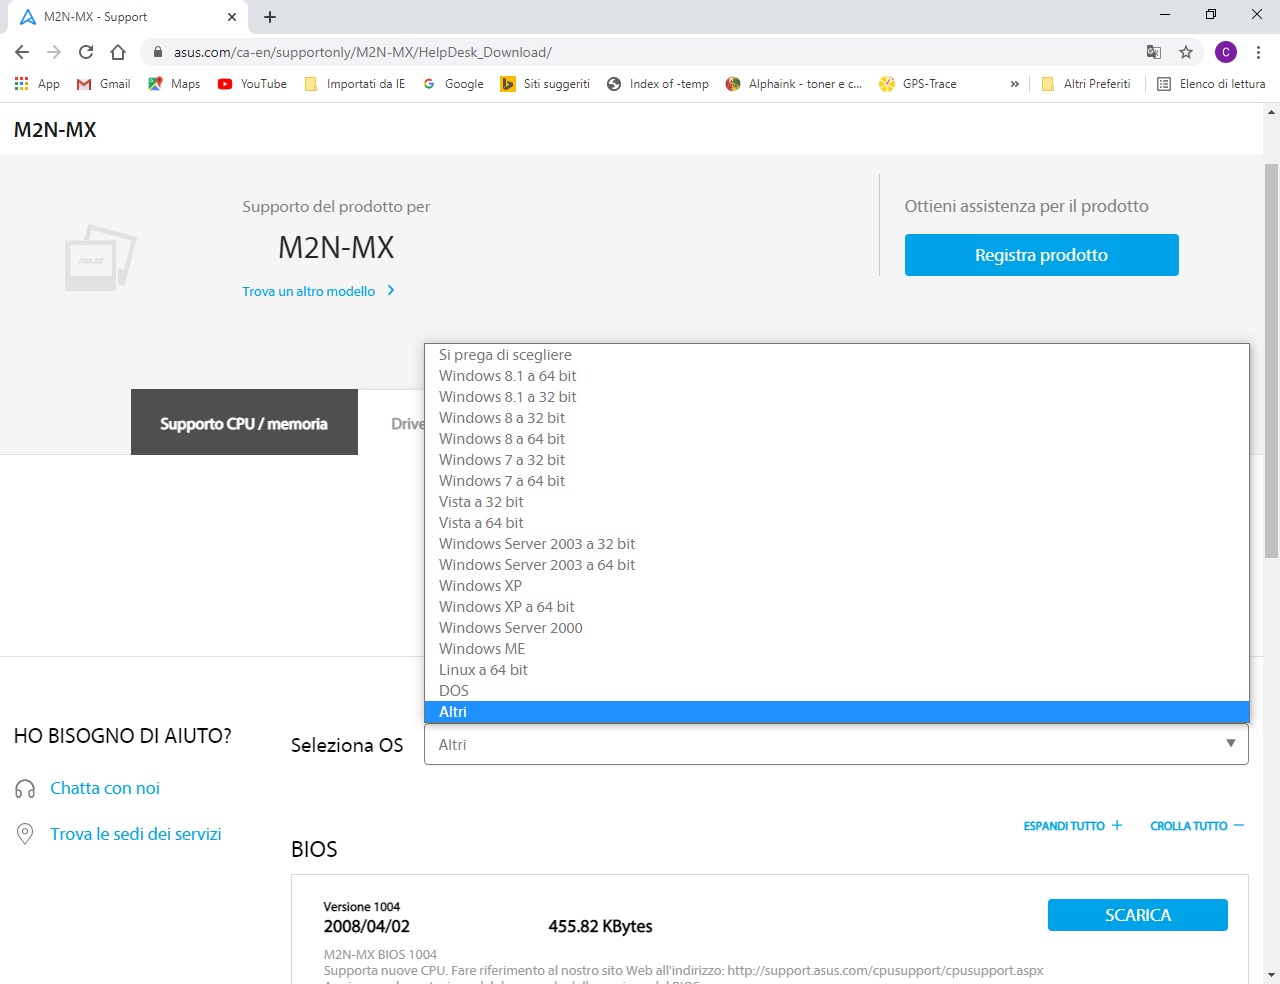
Task: Click the Versione 1004 text
Action: pos(361,907)
